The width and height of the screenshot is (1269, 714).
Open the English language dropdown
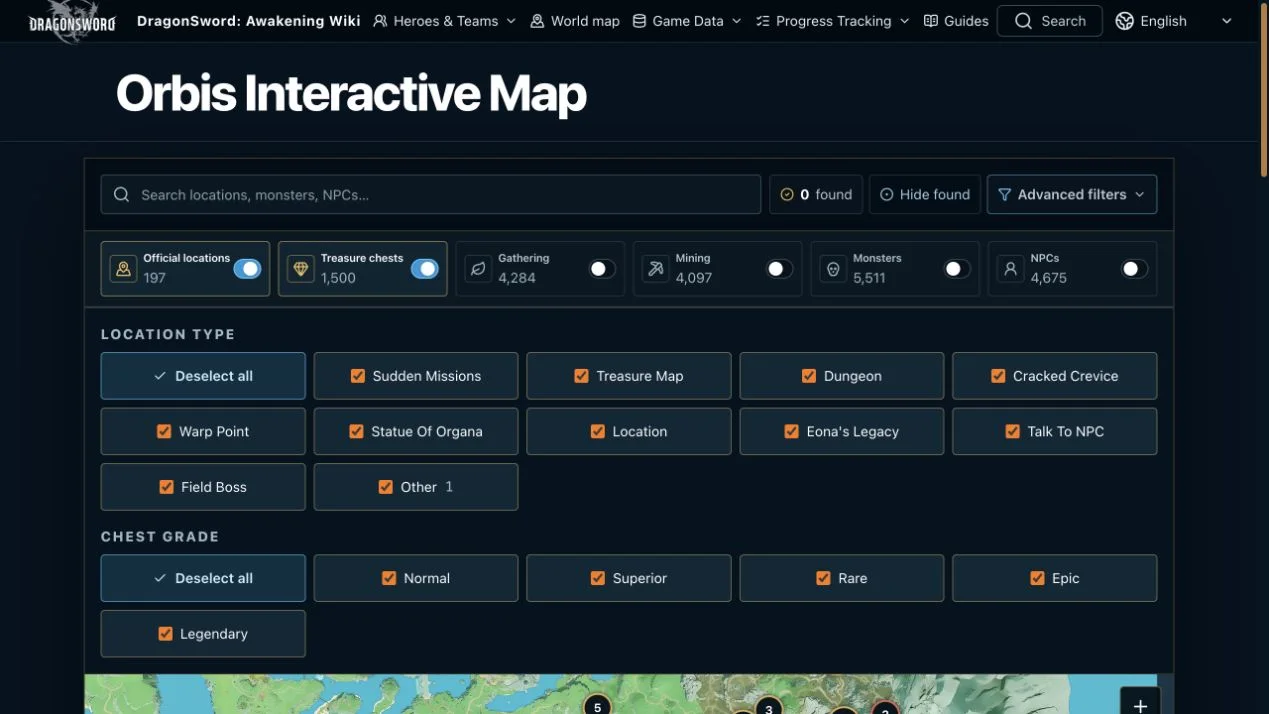[1175, 21]
